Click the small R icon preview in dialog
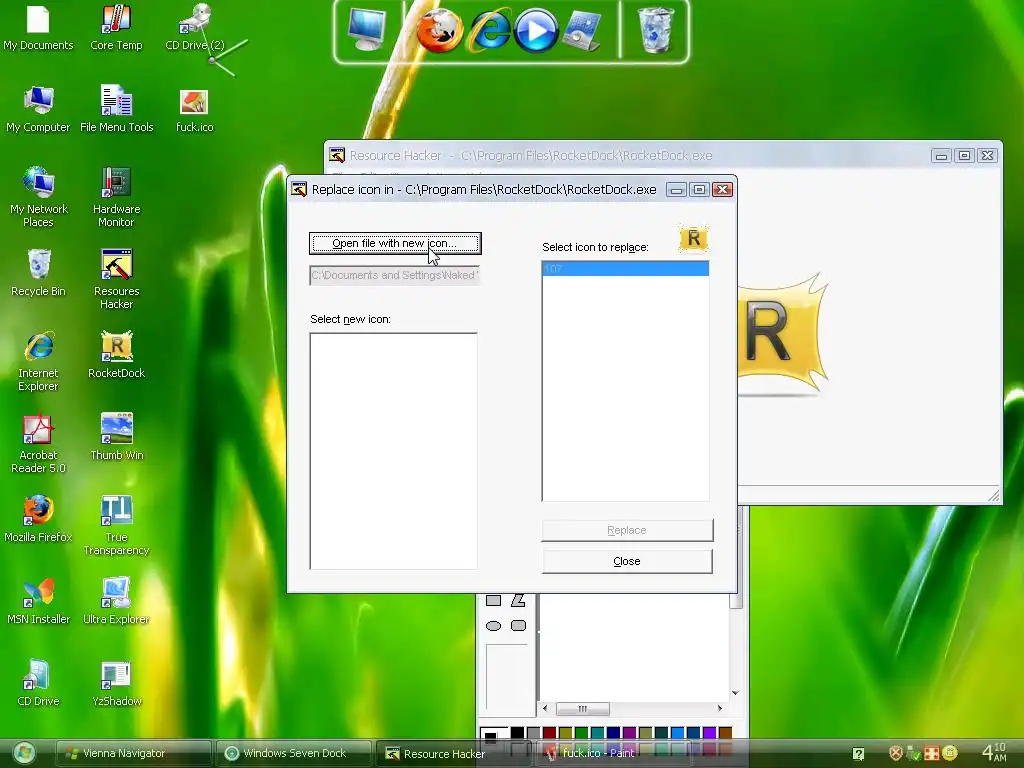The image size is (1024, 768). (694, 238)
